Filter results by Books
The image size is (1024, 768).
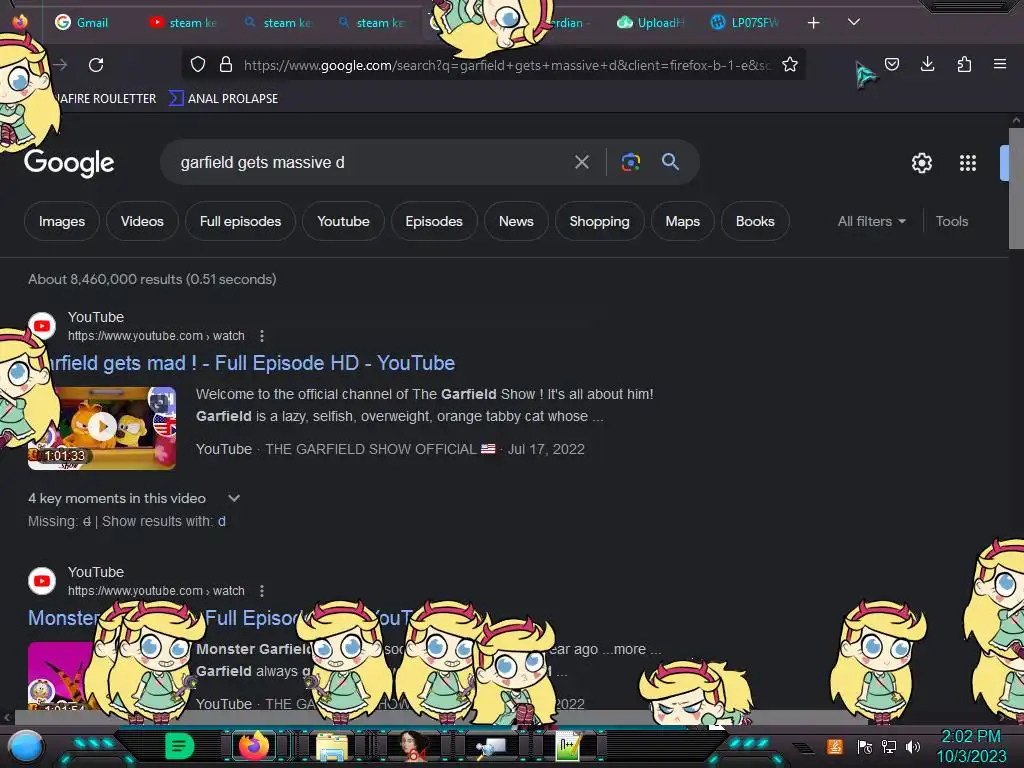(755, 221)
